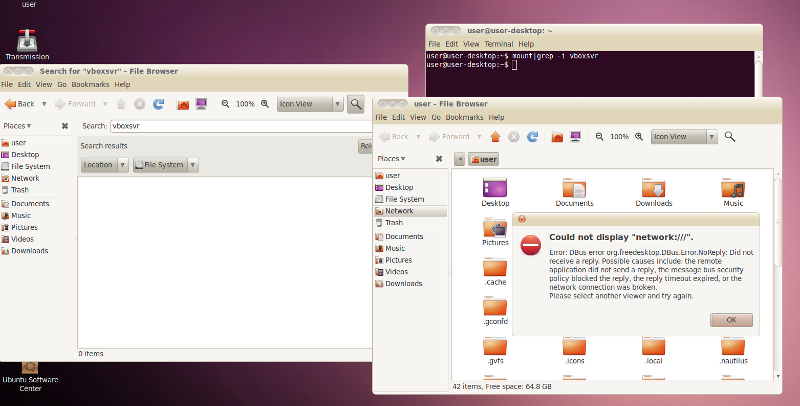Click Home folder icon in the user File Browser toolbar

point(557,136)
